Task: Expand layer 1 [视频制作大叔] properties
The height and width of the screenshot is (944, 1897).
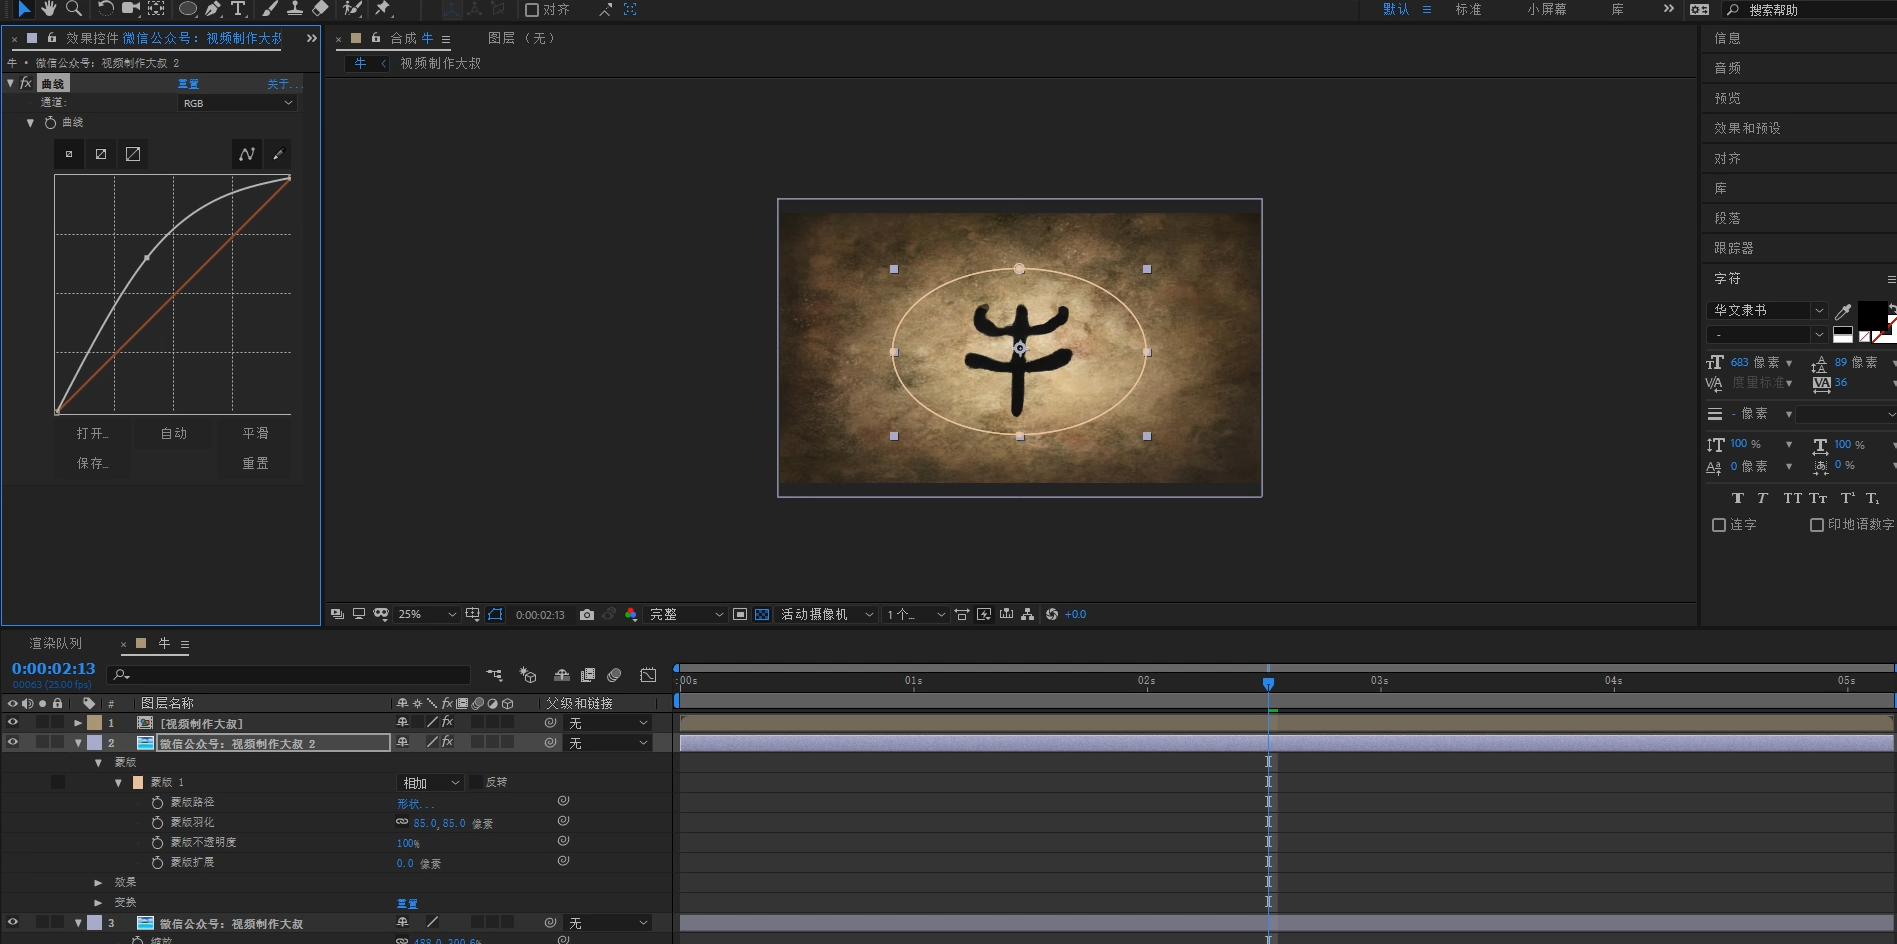Action: 78,722
